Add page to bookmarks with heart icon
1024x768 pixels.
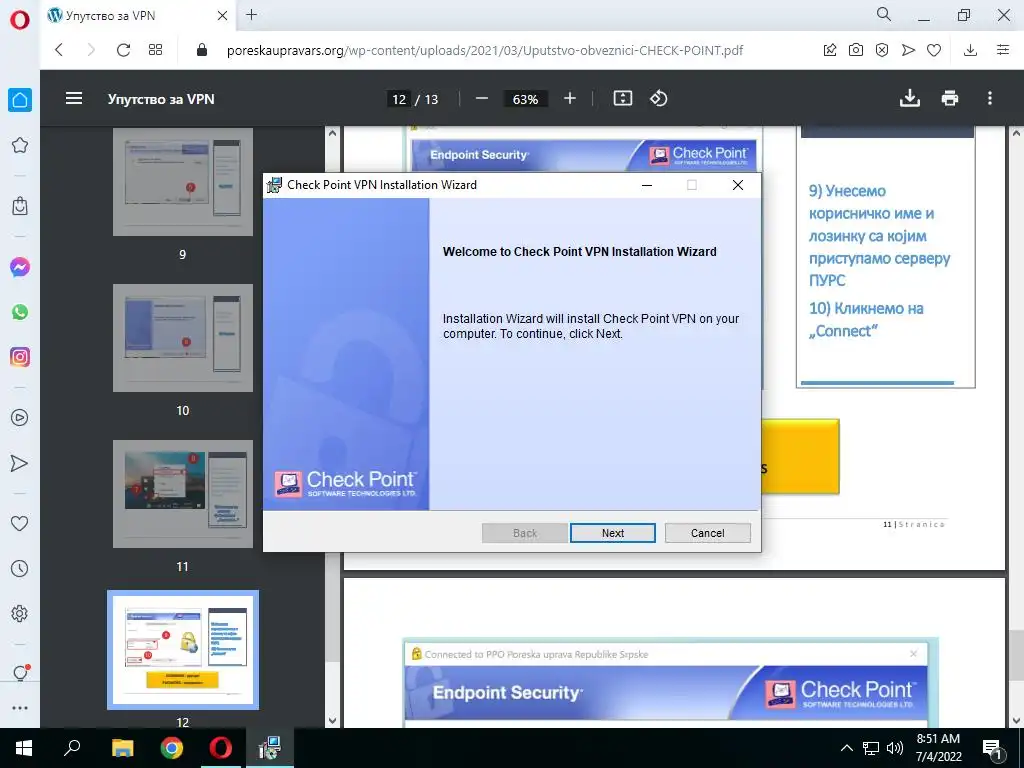pyautogui.click(x=934, y=50)
